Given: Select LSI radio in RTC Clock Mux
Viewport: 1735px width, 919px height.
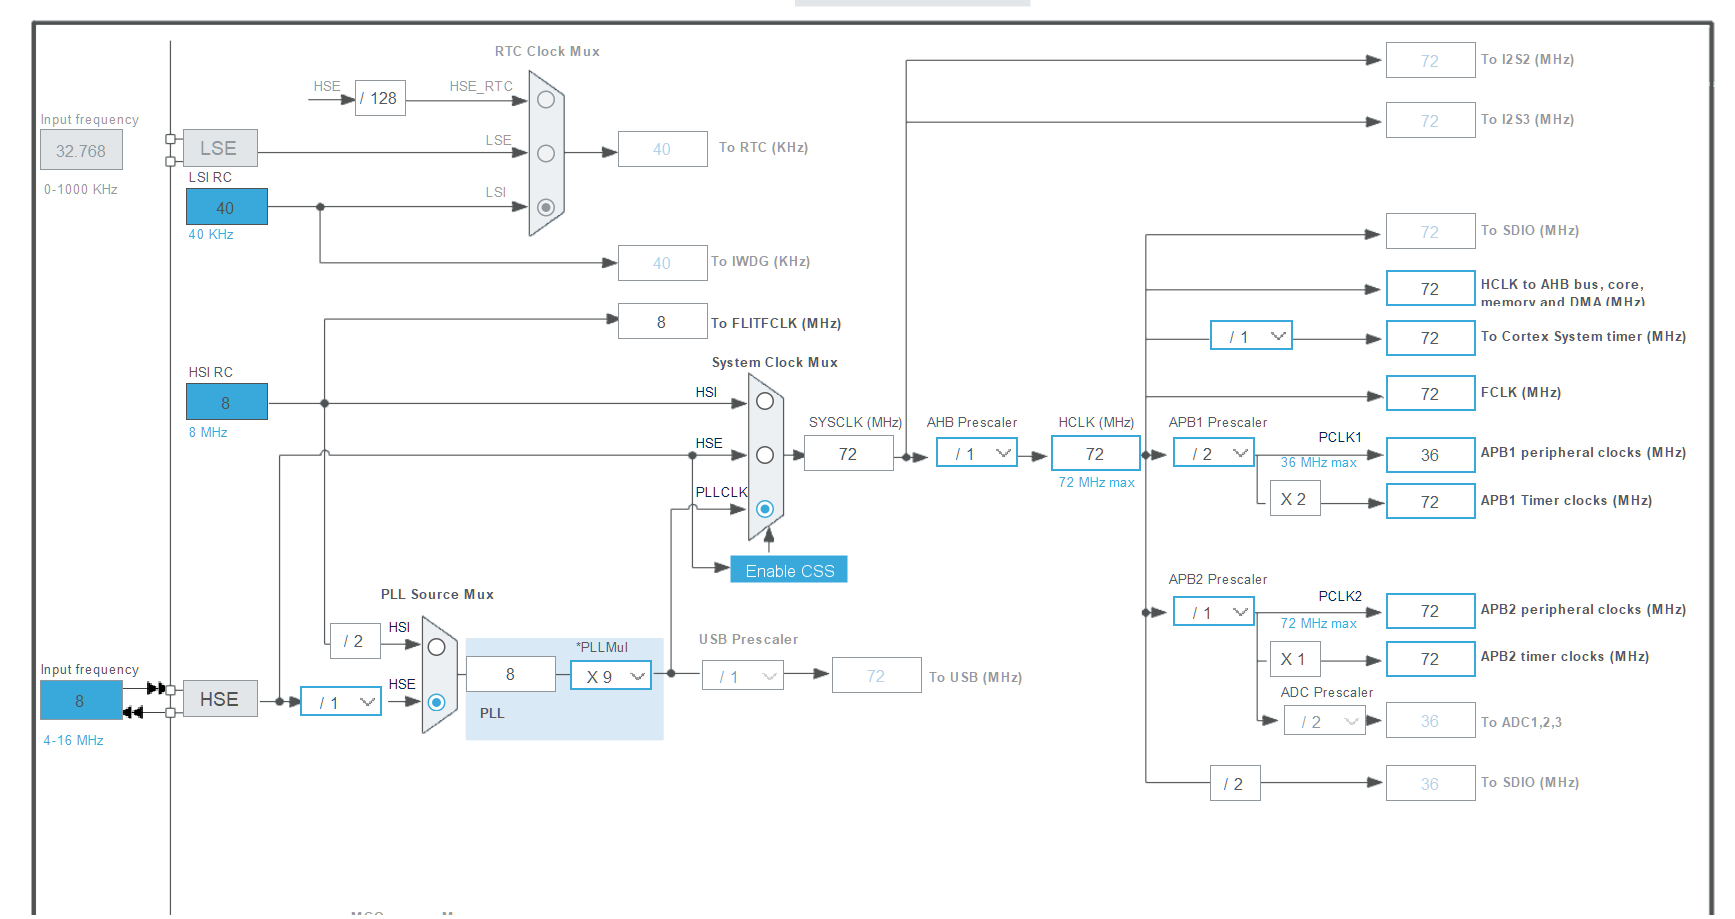Looking at the screenshot, I should pyautogui.click(x=546, y=207).
